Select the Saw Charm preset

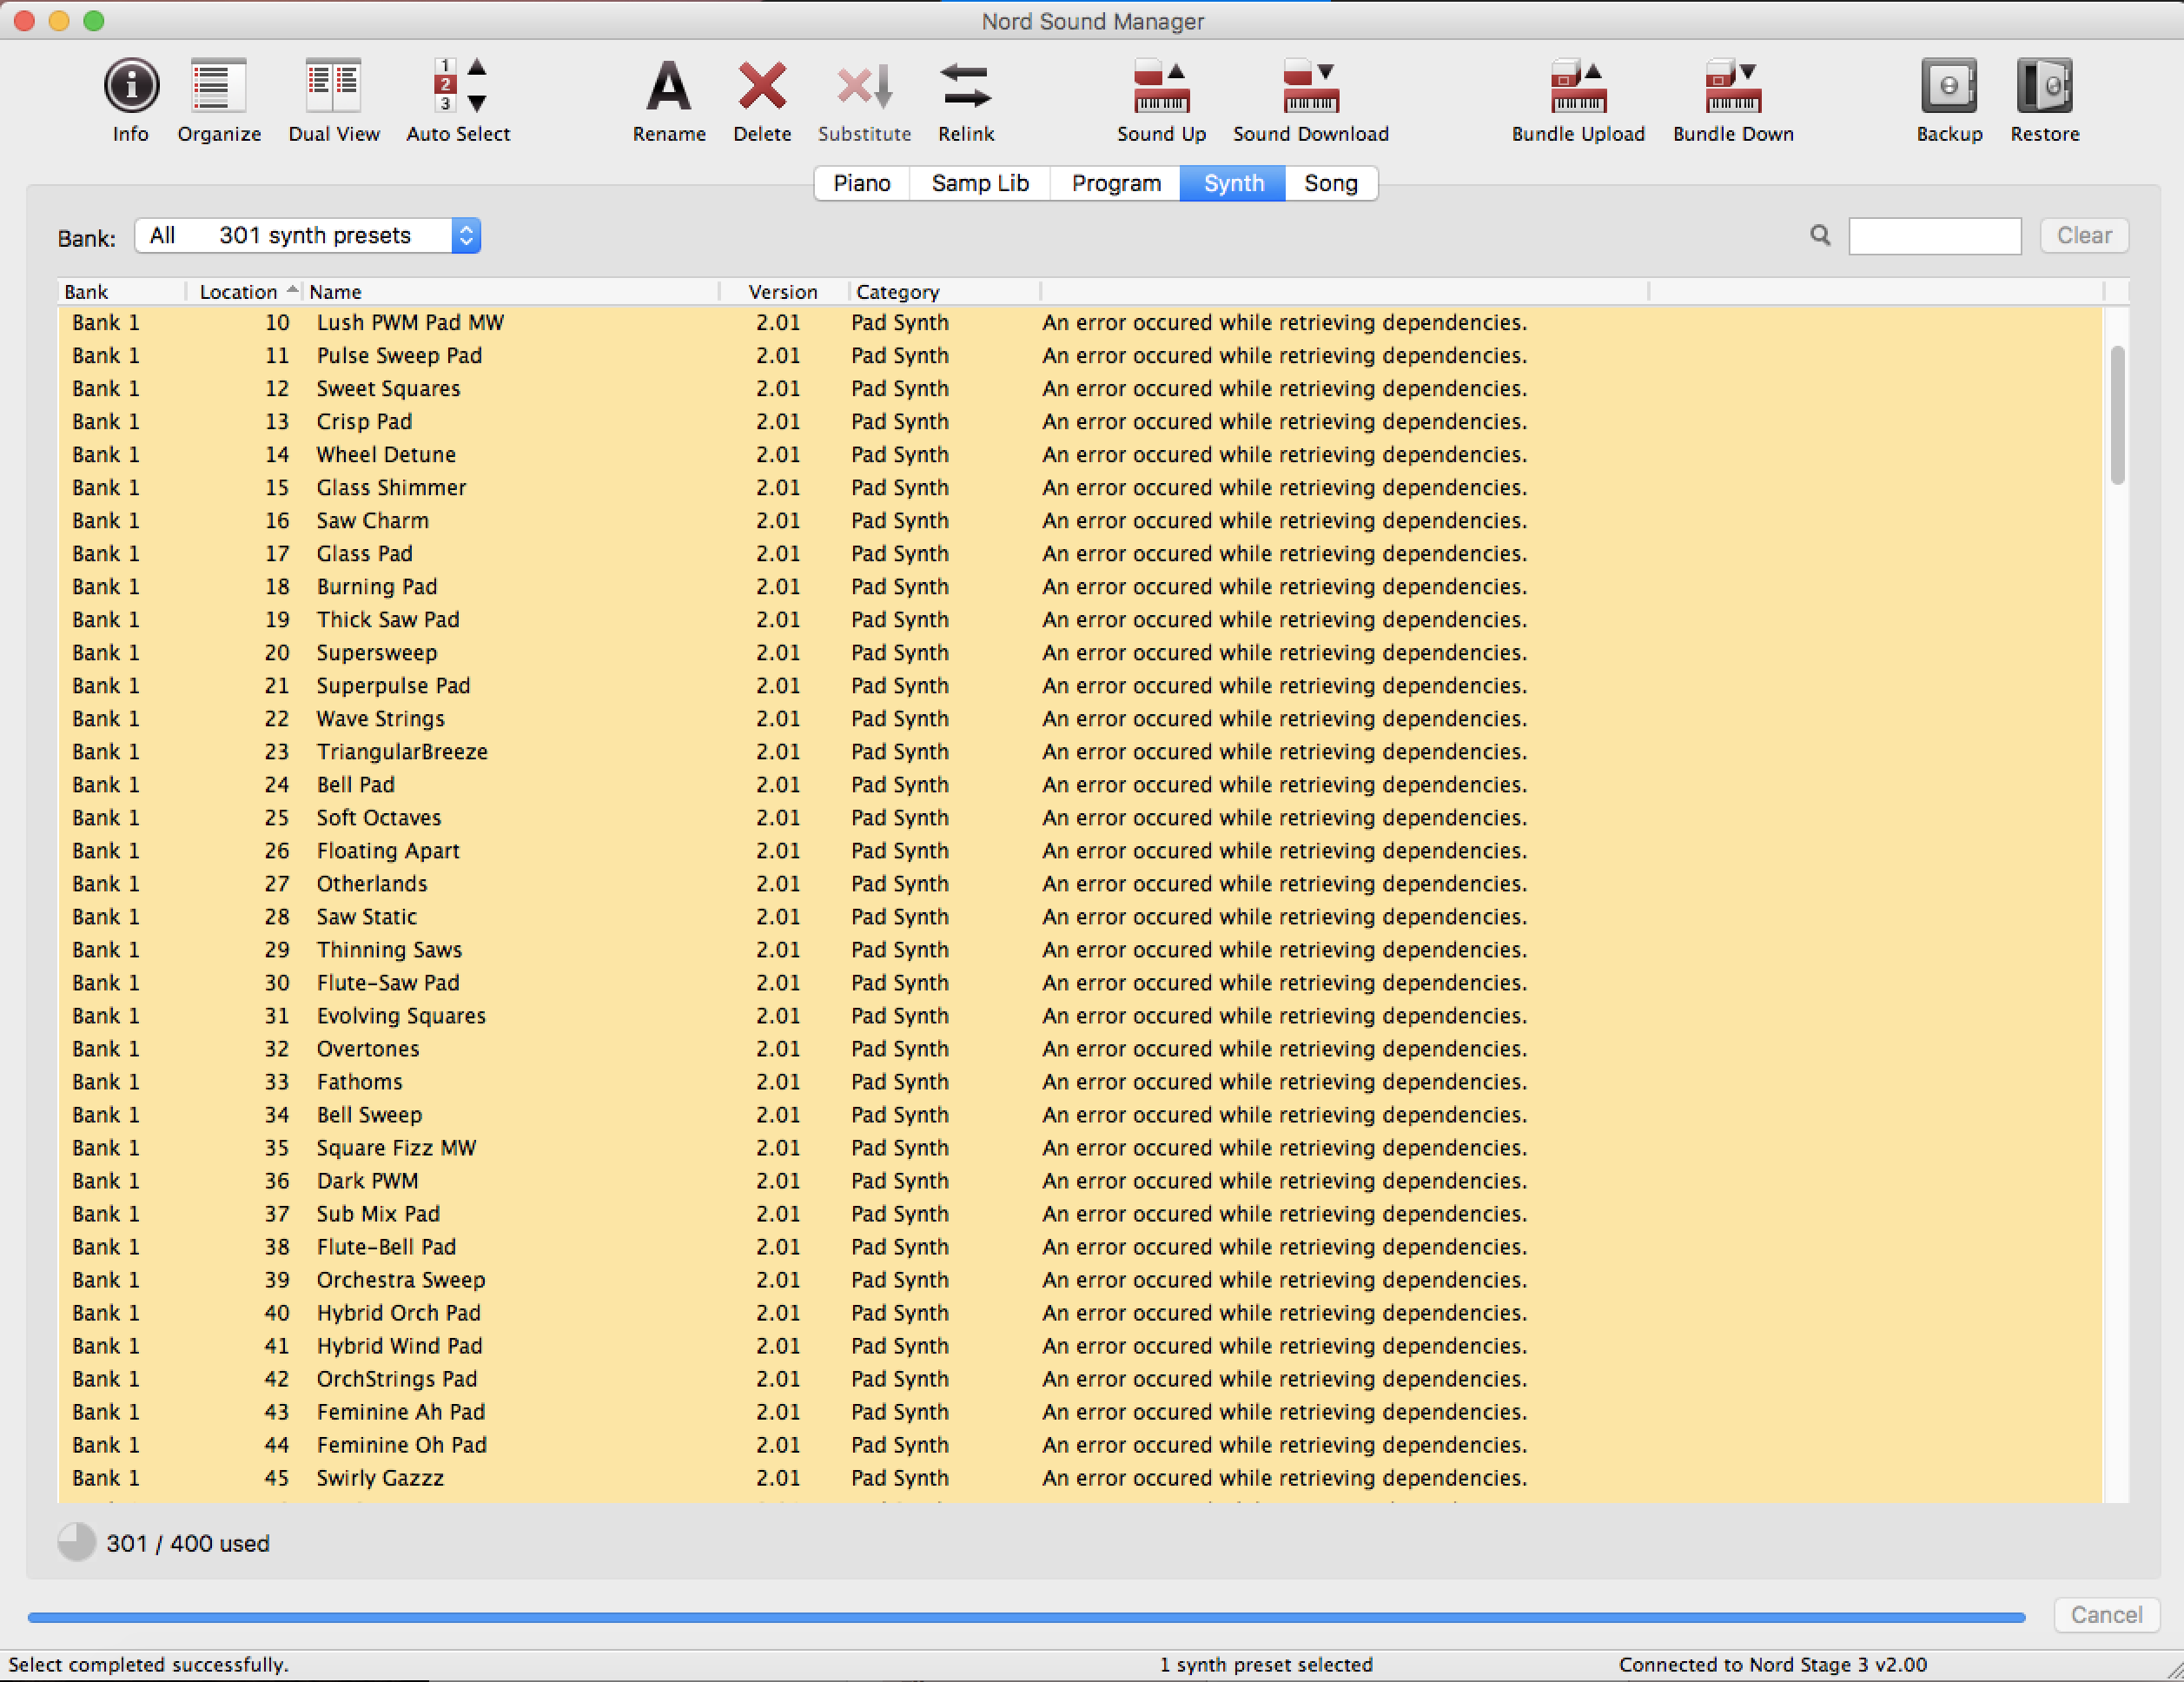[1080, 520]
